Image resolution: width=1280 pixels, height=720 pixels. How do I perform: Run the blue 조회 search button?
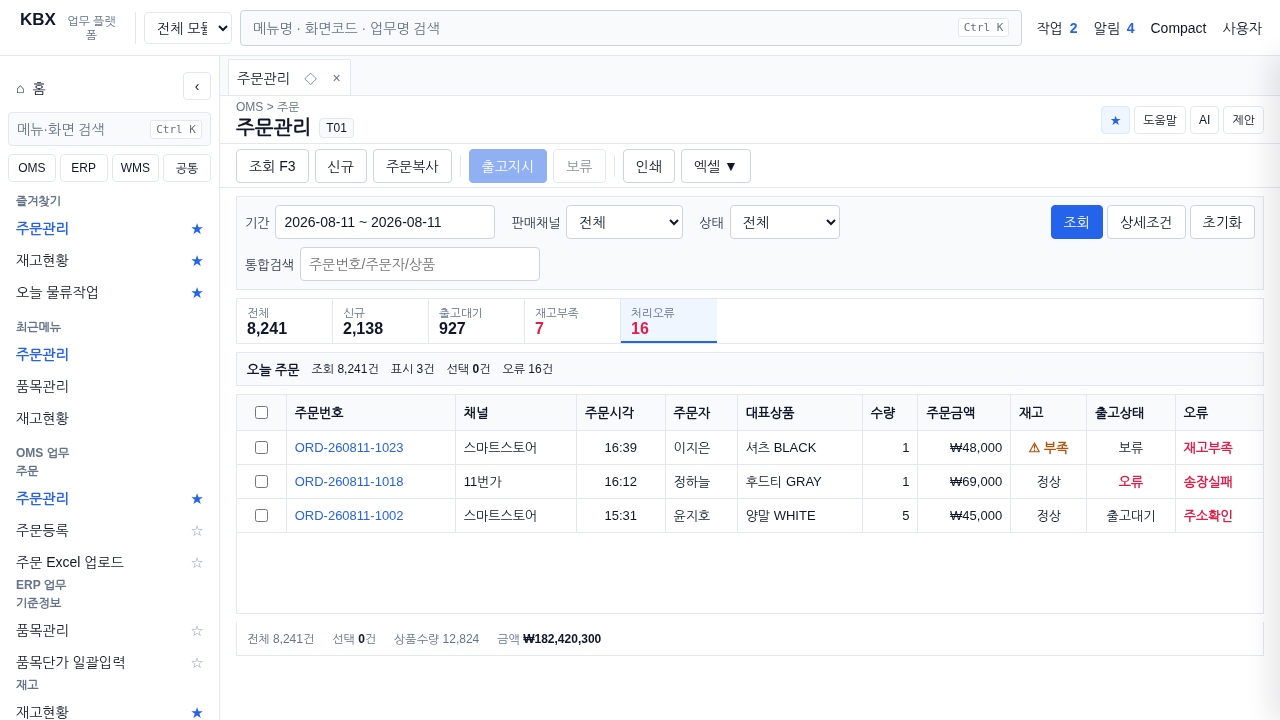1077,222
